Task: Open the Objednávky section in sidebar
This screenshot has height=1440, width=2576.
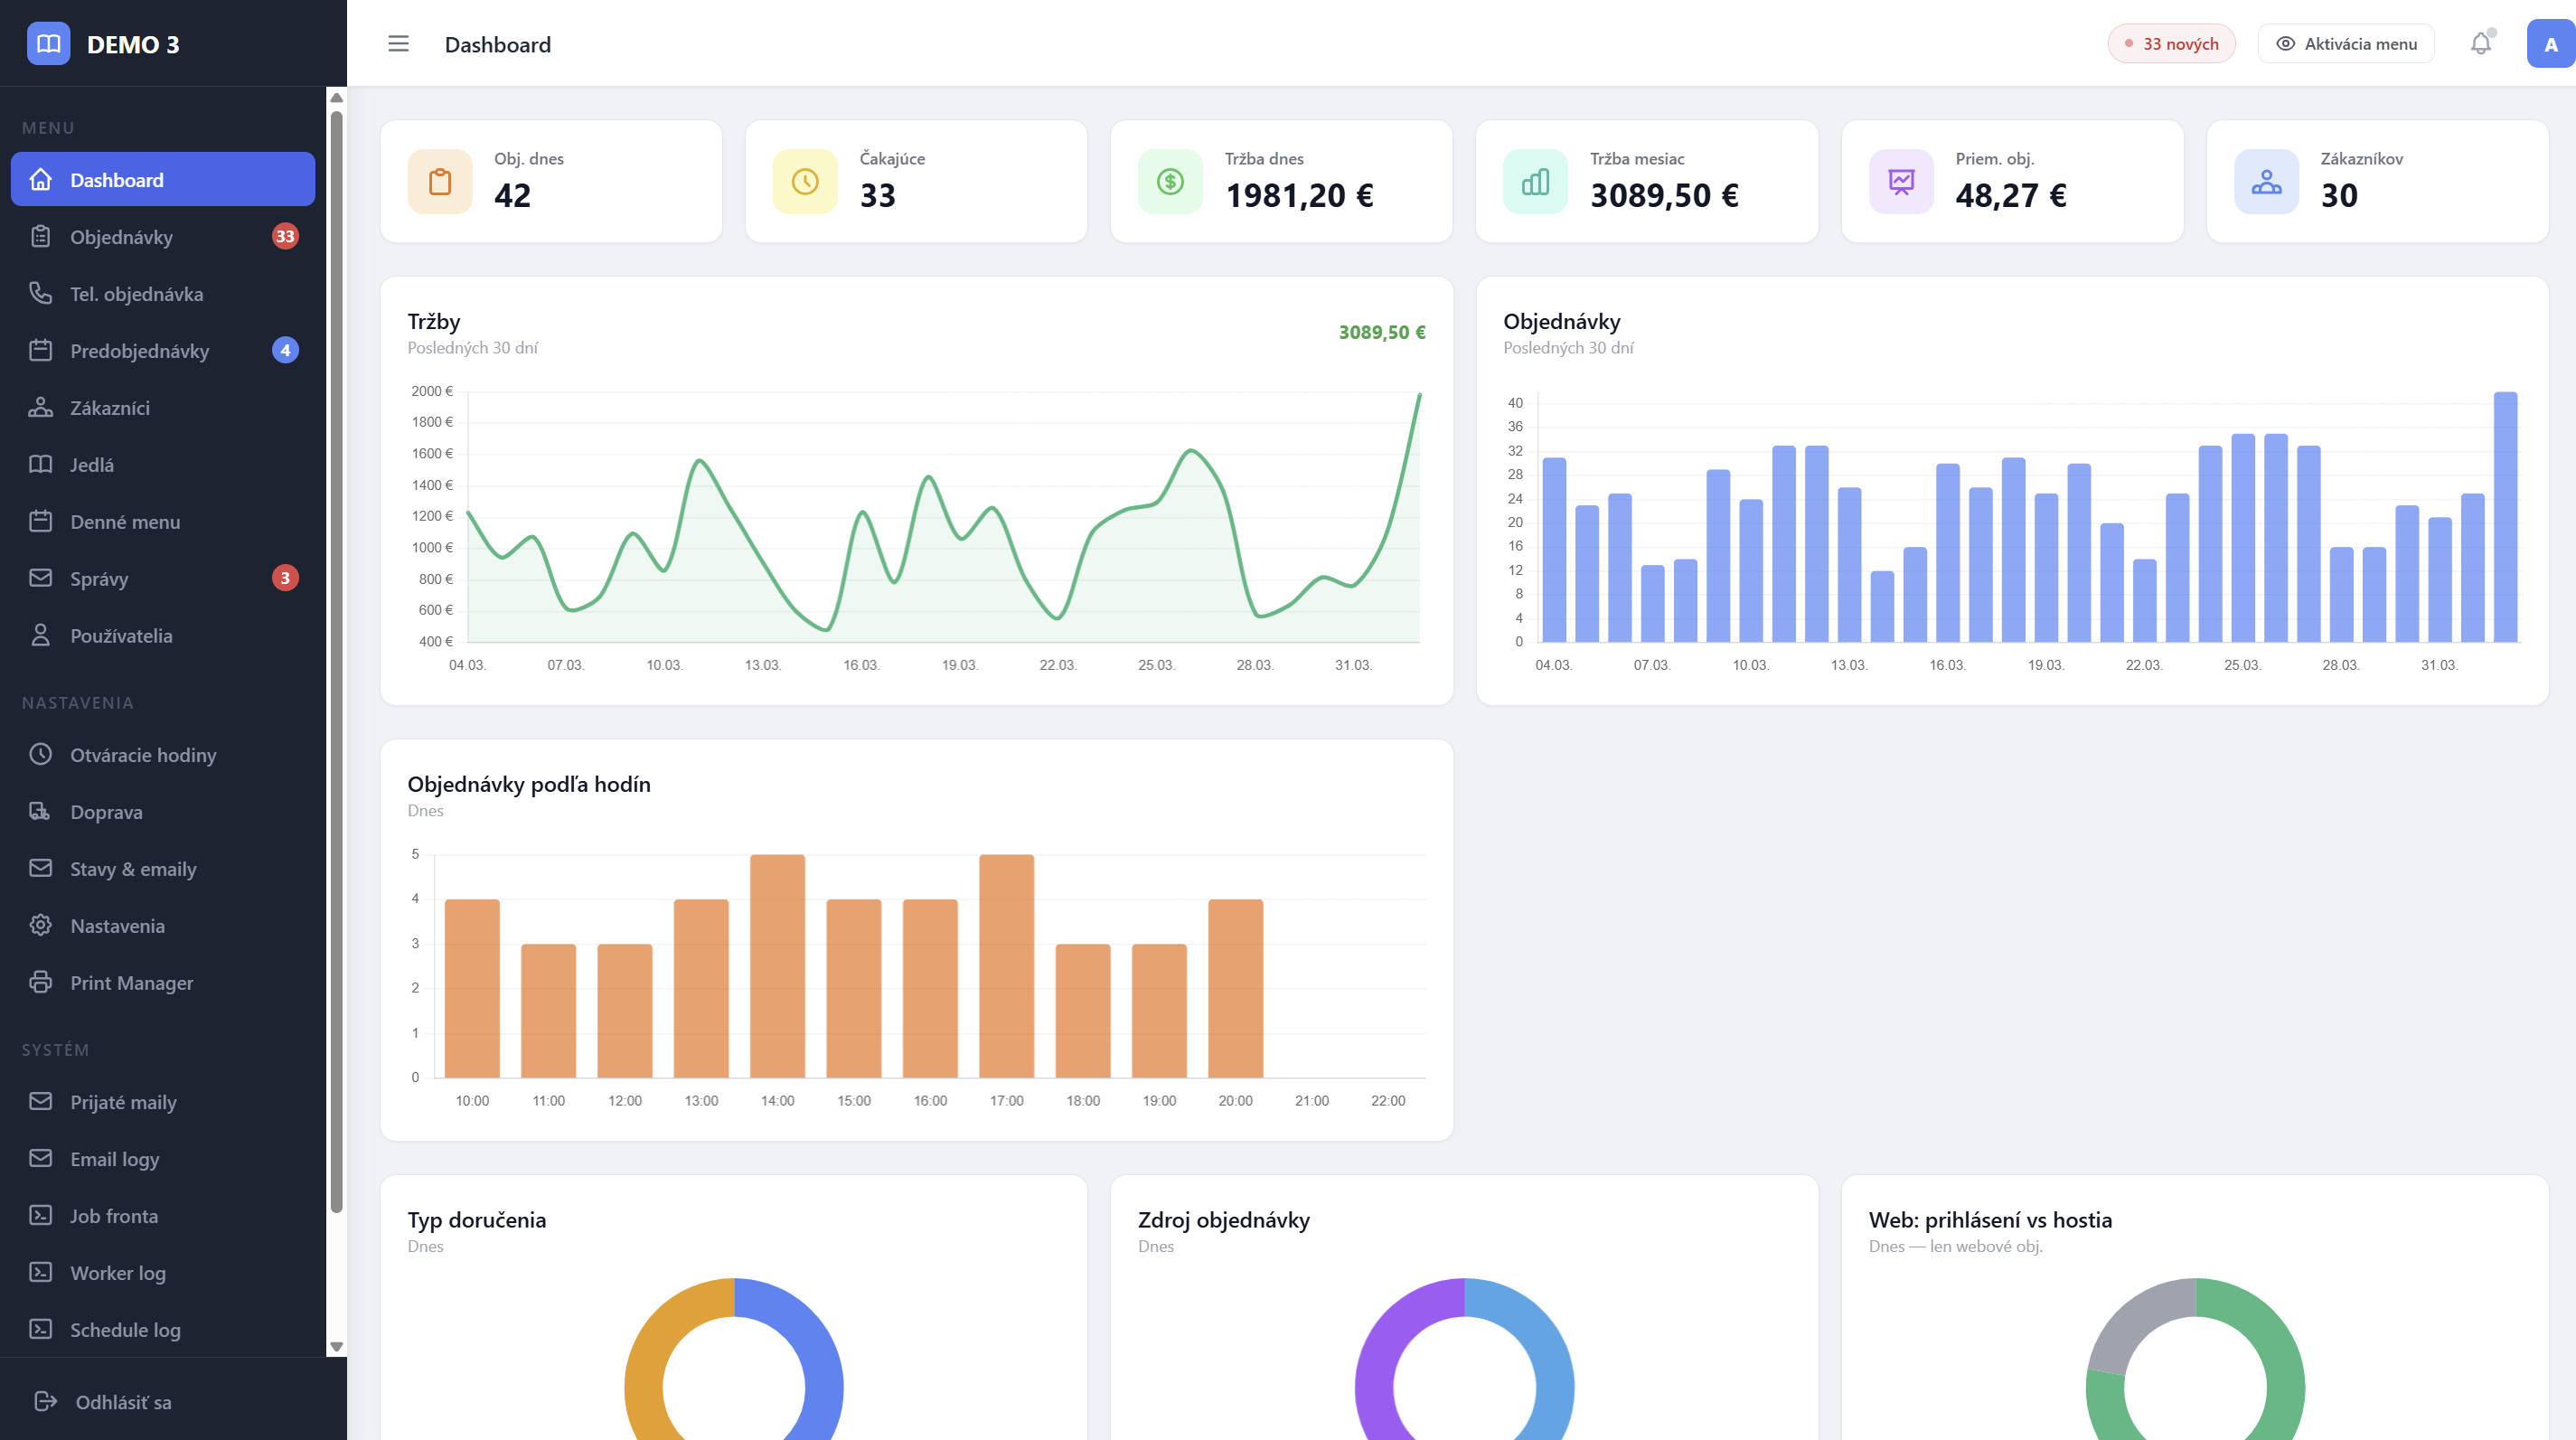Action: pyautogui.click(x=130, y=236)
